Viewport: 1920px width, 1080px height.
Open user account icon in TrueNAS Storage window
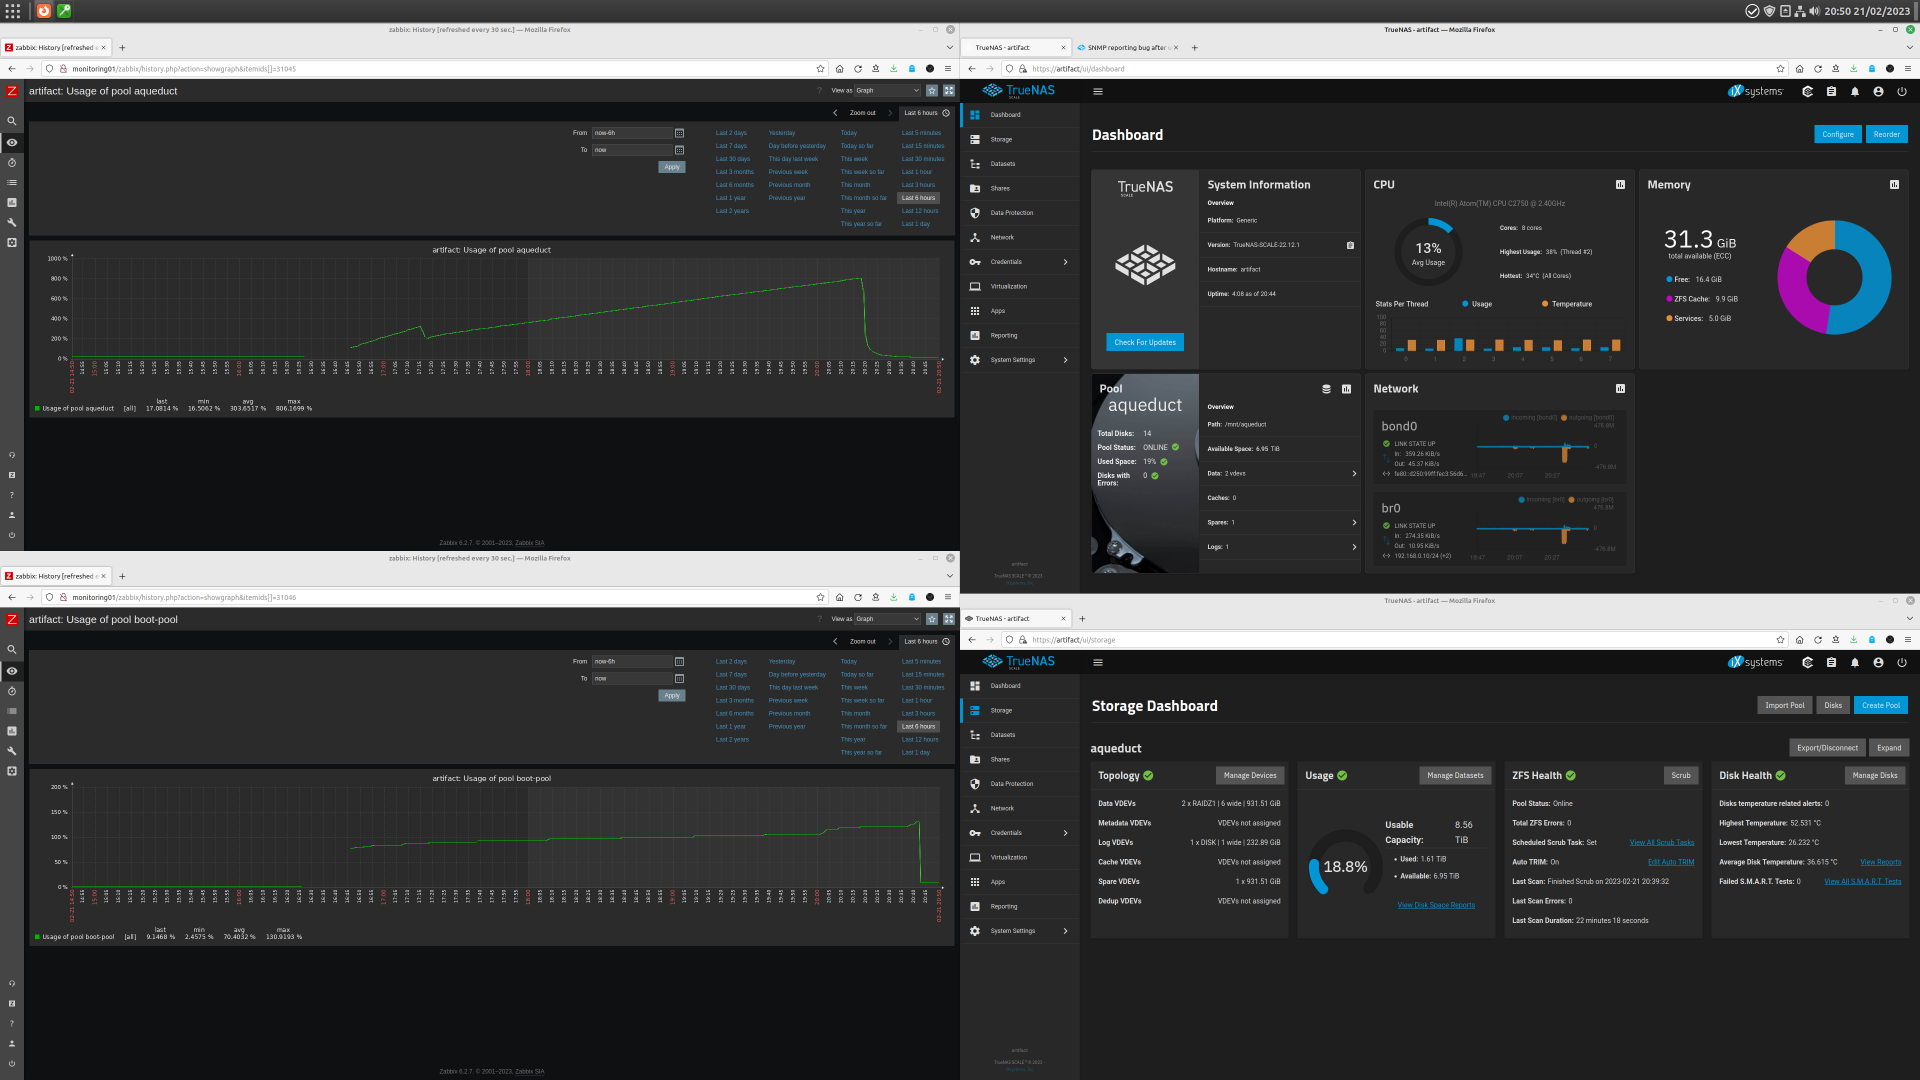pyautogui.click(x=1878, y=662)
